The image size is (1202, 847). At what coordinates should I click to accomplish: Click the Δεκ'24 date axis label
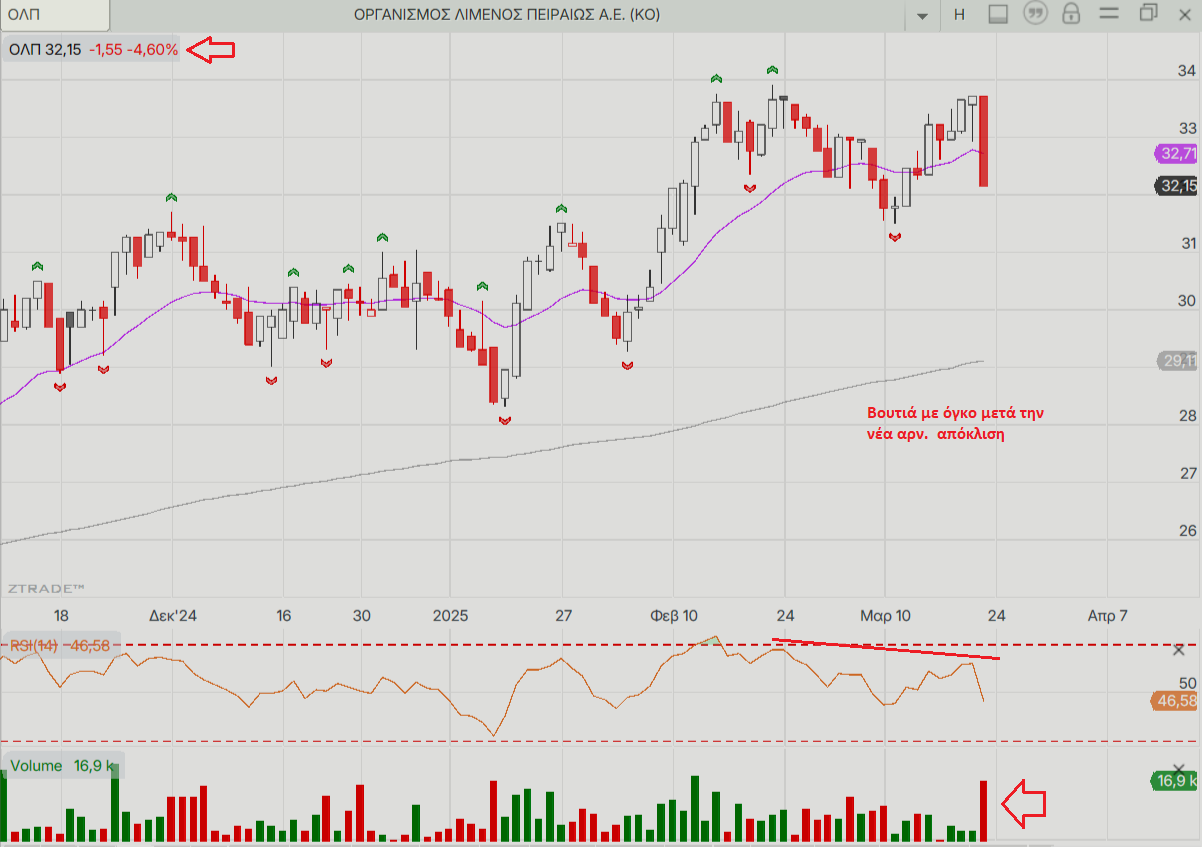[x=173, y=616]
